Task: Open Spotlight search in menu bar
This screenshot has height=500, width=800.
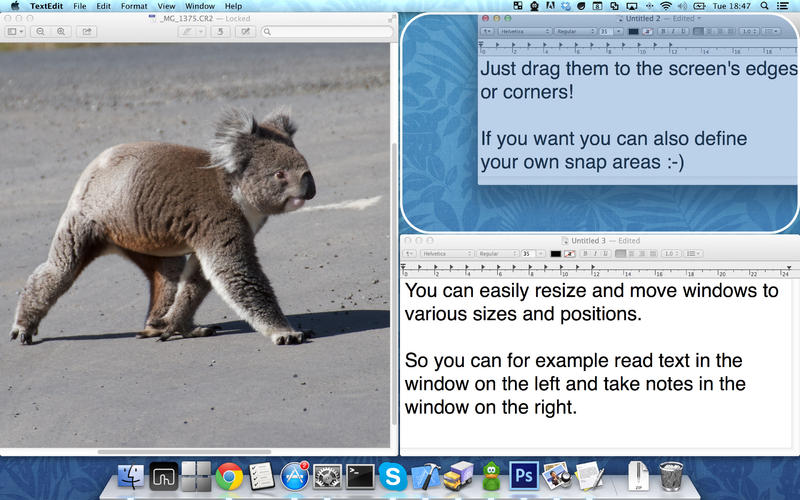Action: tap(764, 6)
